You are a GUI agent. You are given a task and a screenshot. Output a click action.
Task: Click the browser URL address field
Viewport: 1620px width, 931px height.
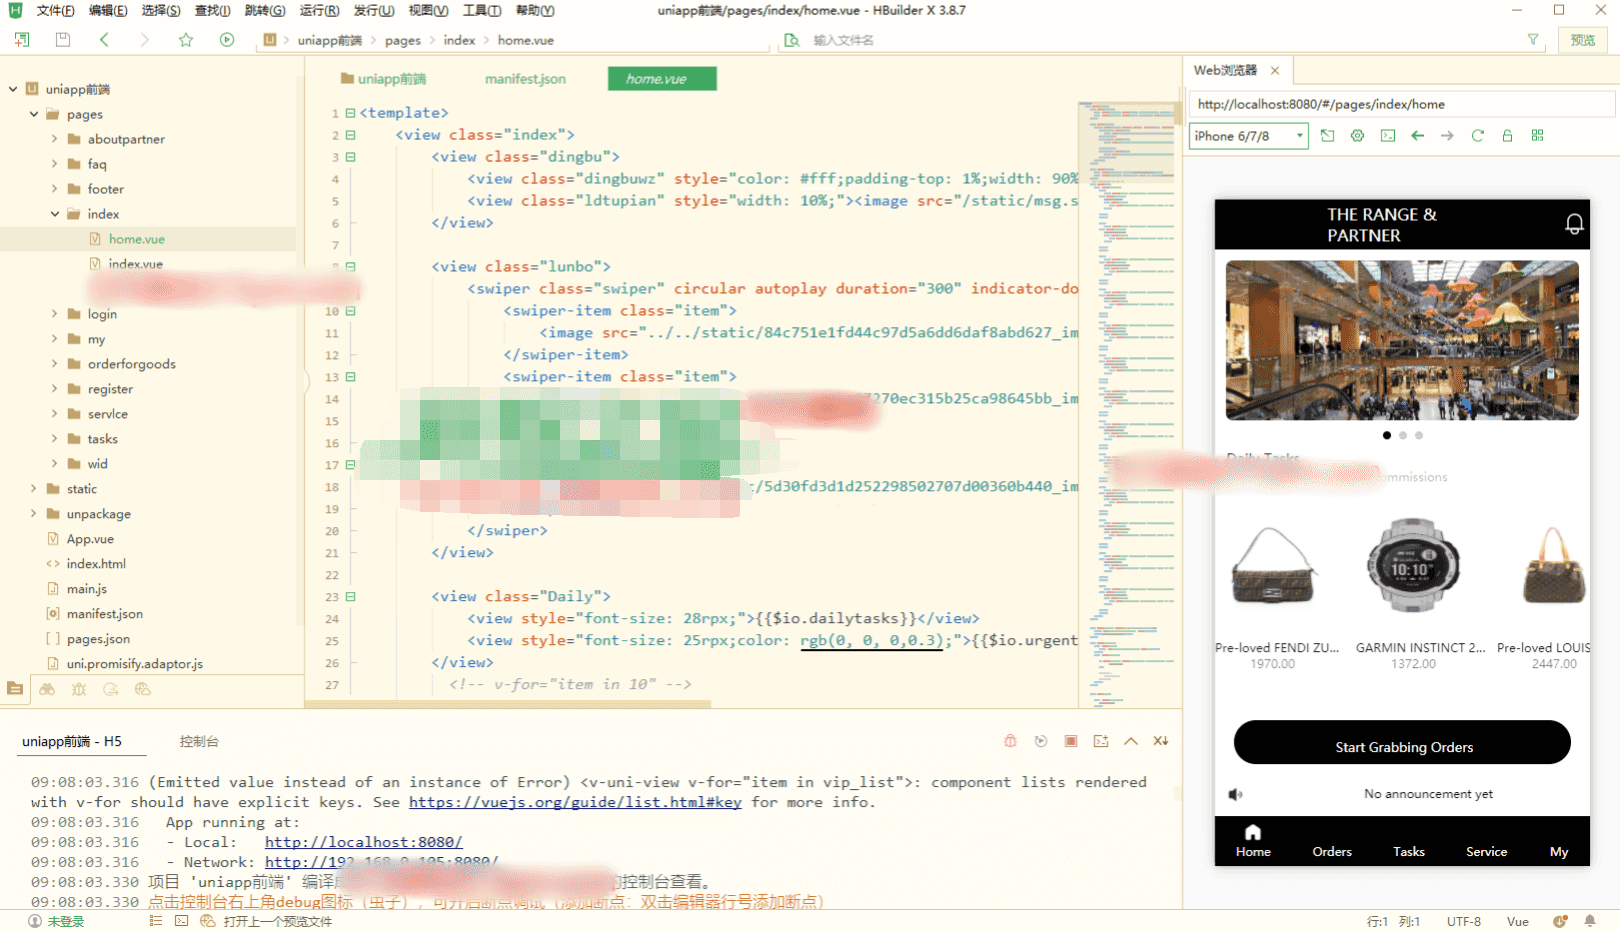pyautogui.click(x=1400, y=104)
